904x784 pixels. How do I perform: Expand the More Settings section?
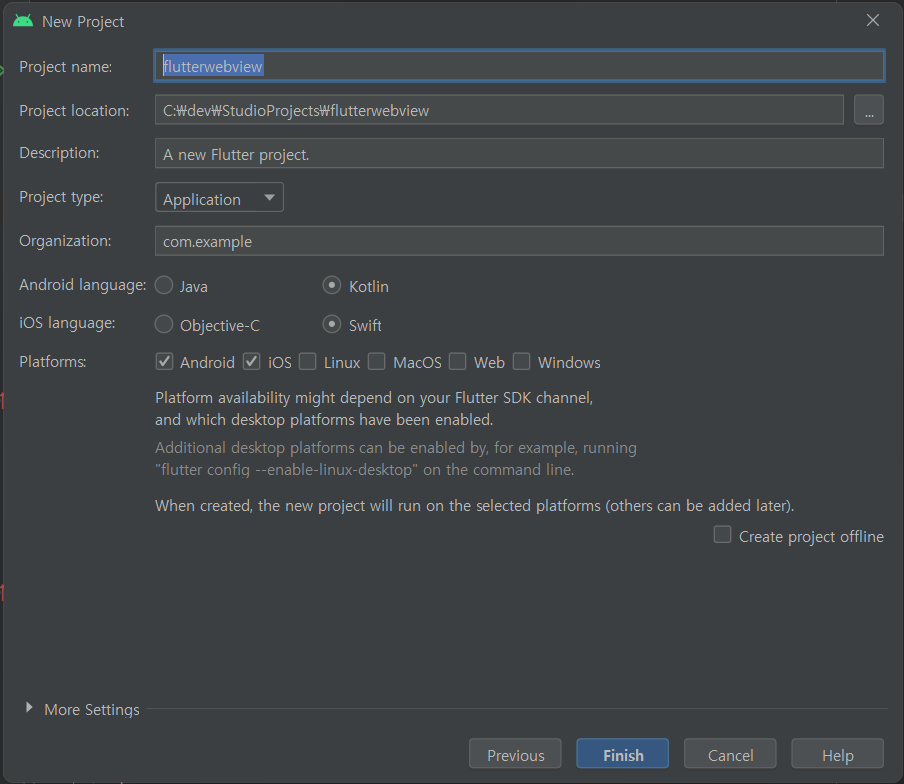coord(29,708)
